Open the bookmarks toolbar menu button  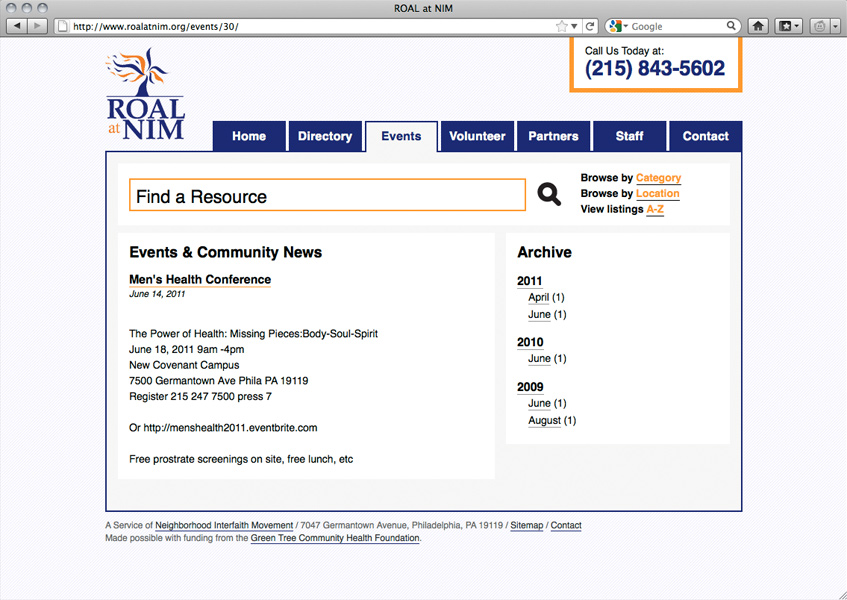789,26
